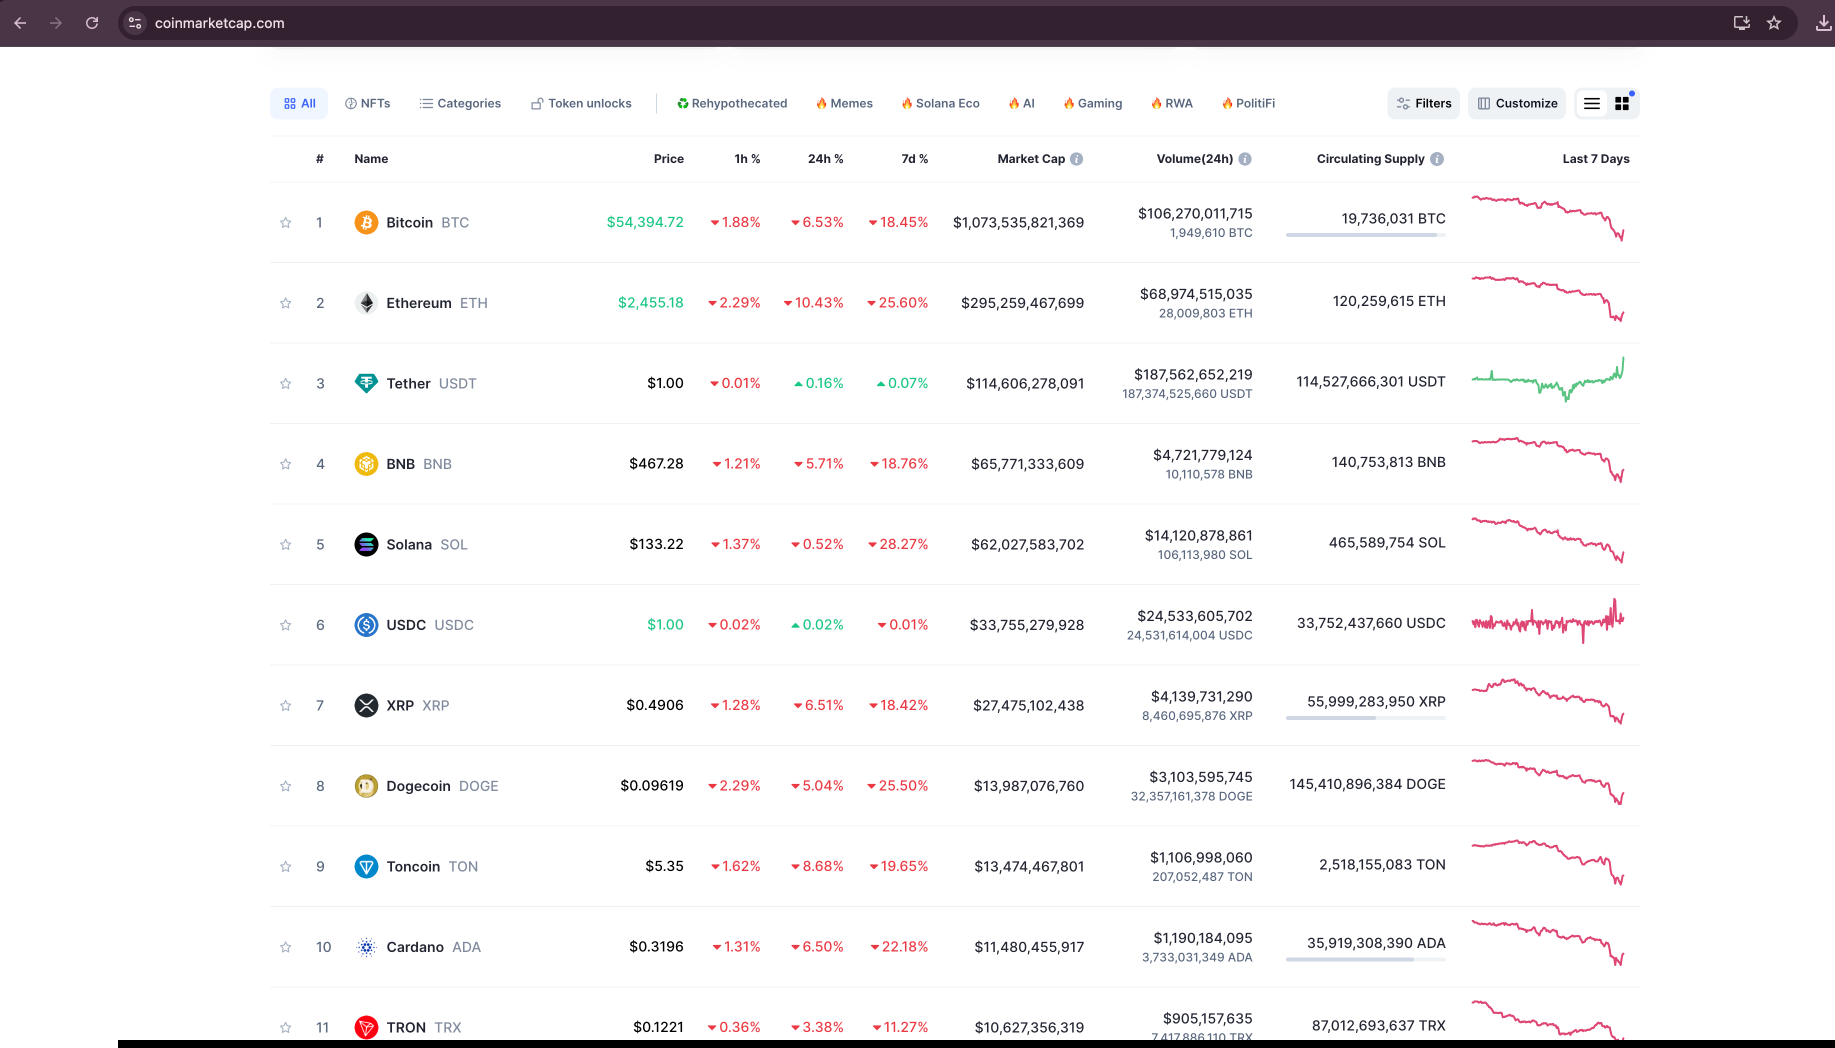Sort table by 7d % column

click(914, 159)
